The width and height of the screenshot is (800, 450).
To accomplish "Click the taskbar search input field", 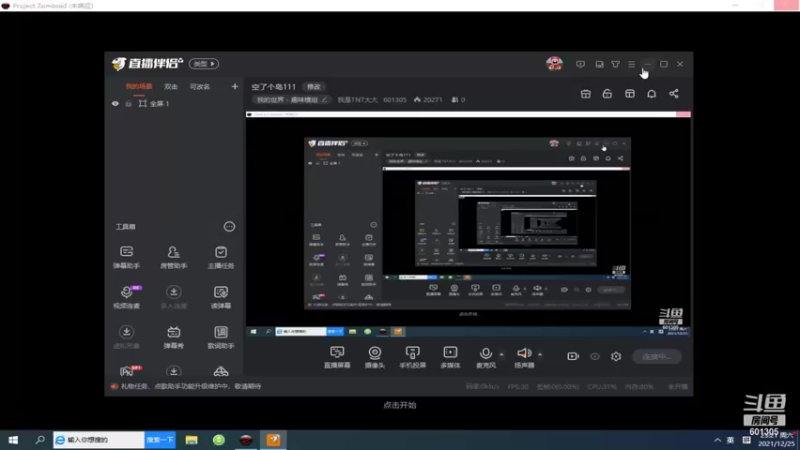I will [x=99, y=440].
